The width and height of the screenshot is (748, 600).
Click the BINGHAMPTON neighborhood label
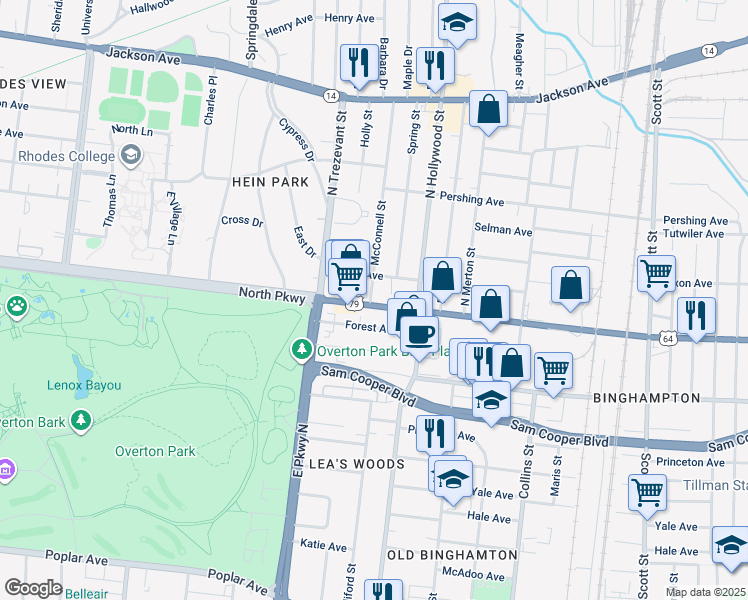click(646, 398)
